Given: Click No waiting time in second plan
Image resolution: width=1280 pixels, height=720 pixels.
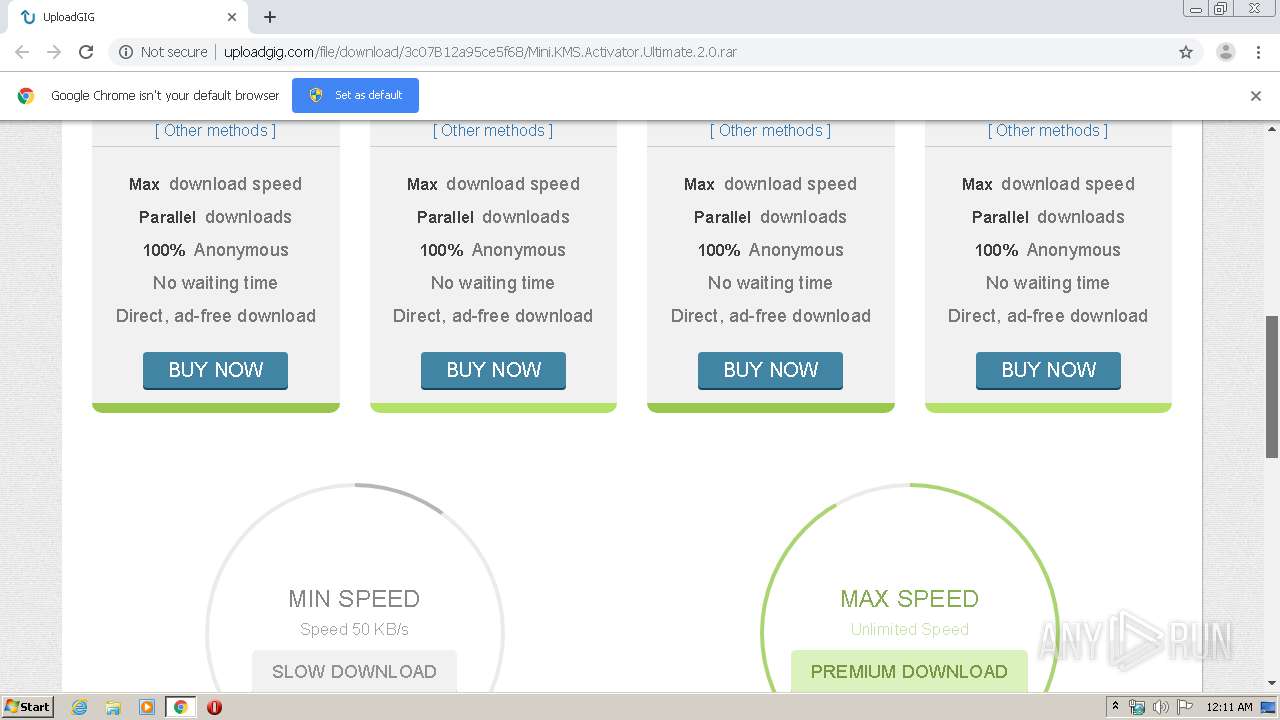Looking at the screenshot, I should [493, 283].
